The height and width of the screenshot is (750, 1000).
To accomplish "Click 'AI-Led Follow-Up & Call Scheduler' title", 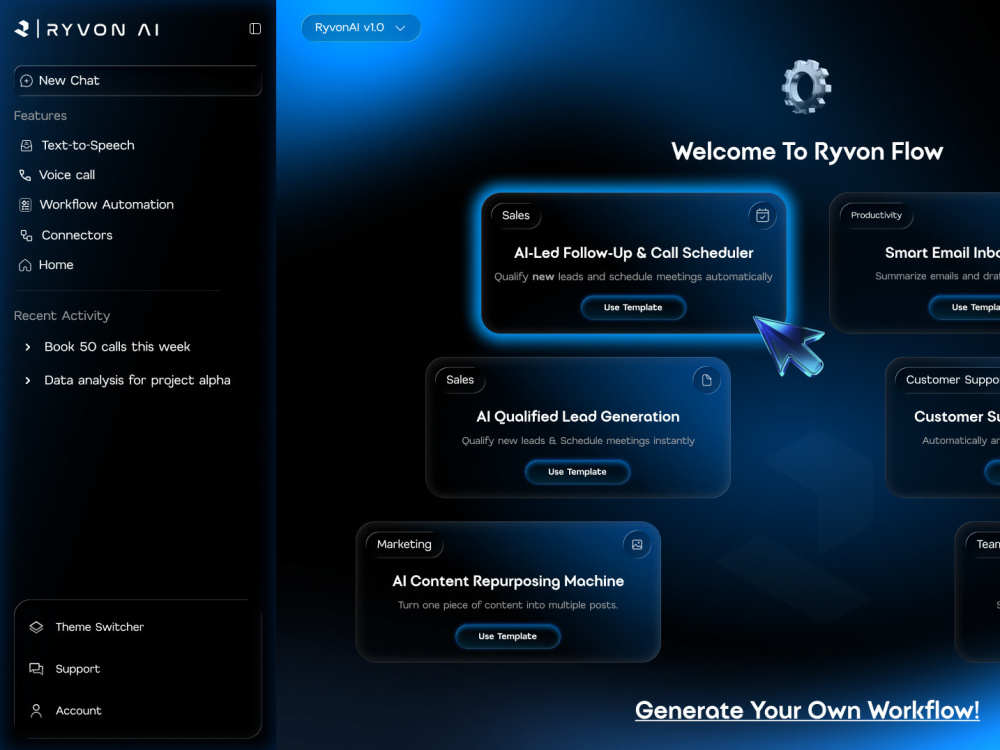I will [x=634, y=253].
